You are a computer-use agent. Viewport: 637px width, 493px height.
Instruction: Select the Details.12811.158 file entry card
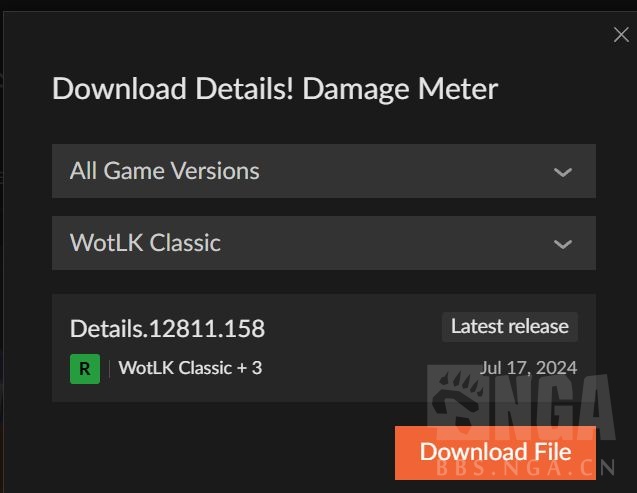pyautogui.click(x=324, y=348)
